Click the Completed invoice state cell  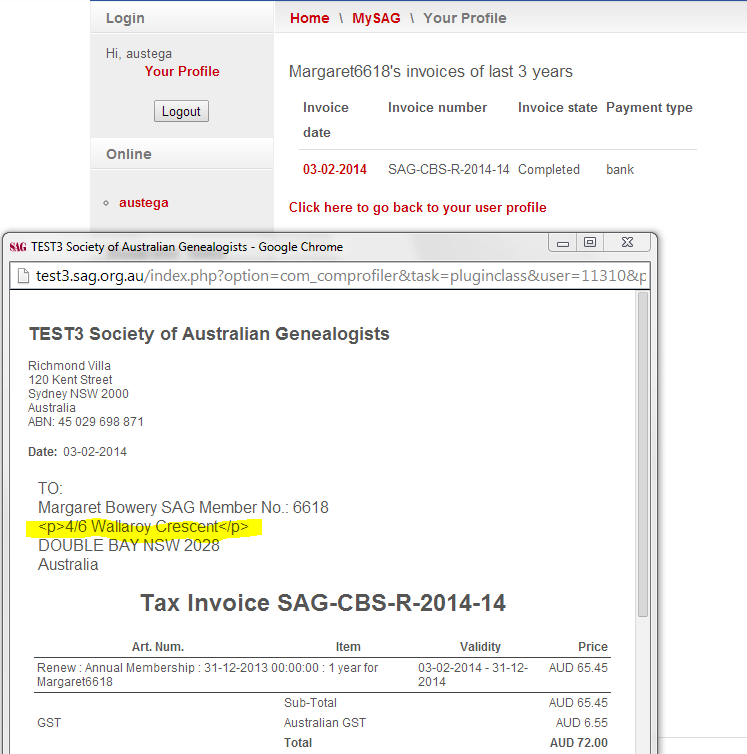pos(549,169)
